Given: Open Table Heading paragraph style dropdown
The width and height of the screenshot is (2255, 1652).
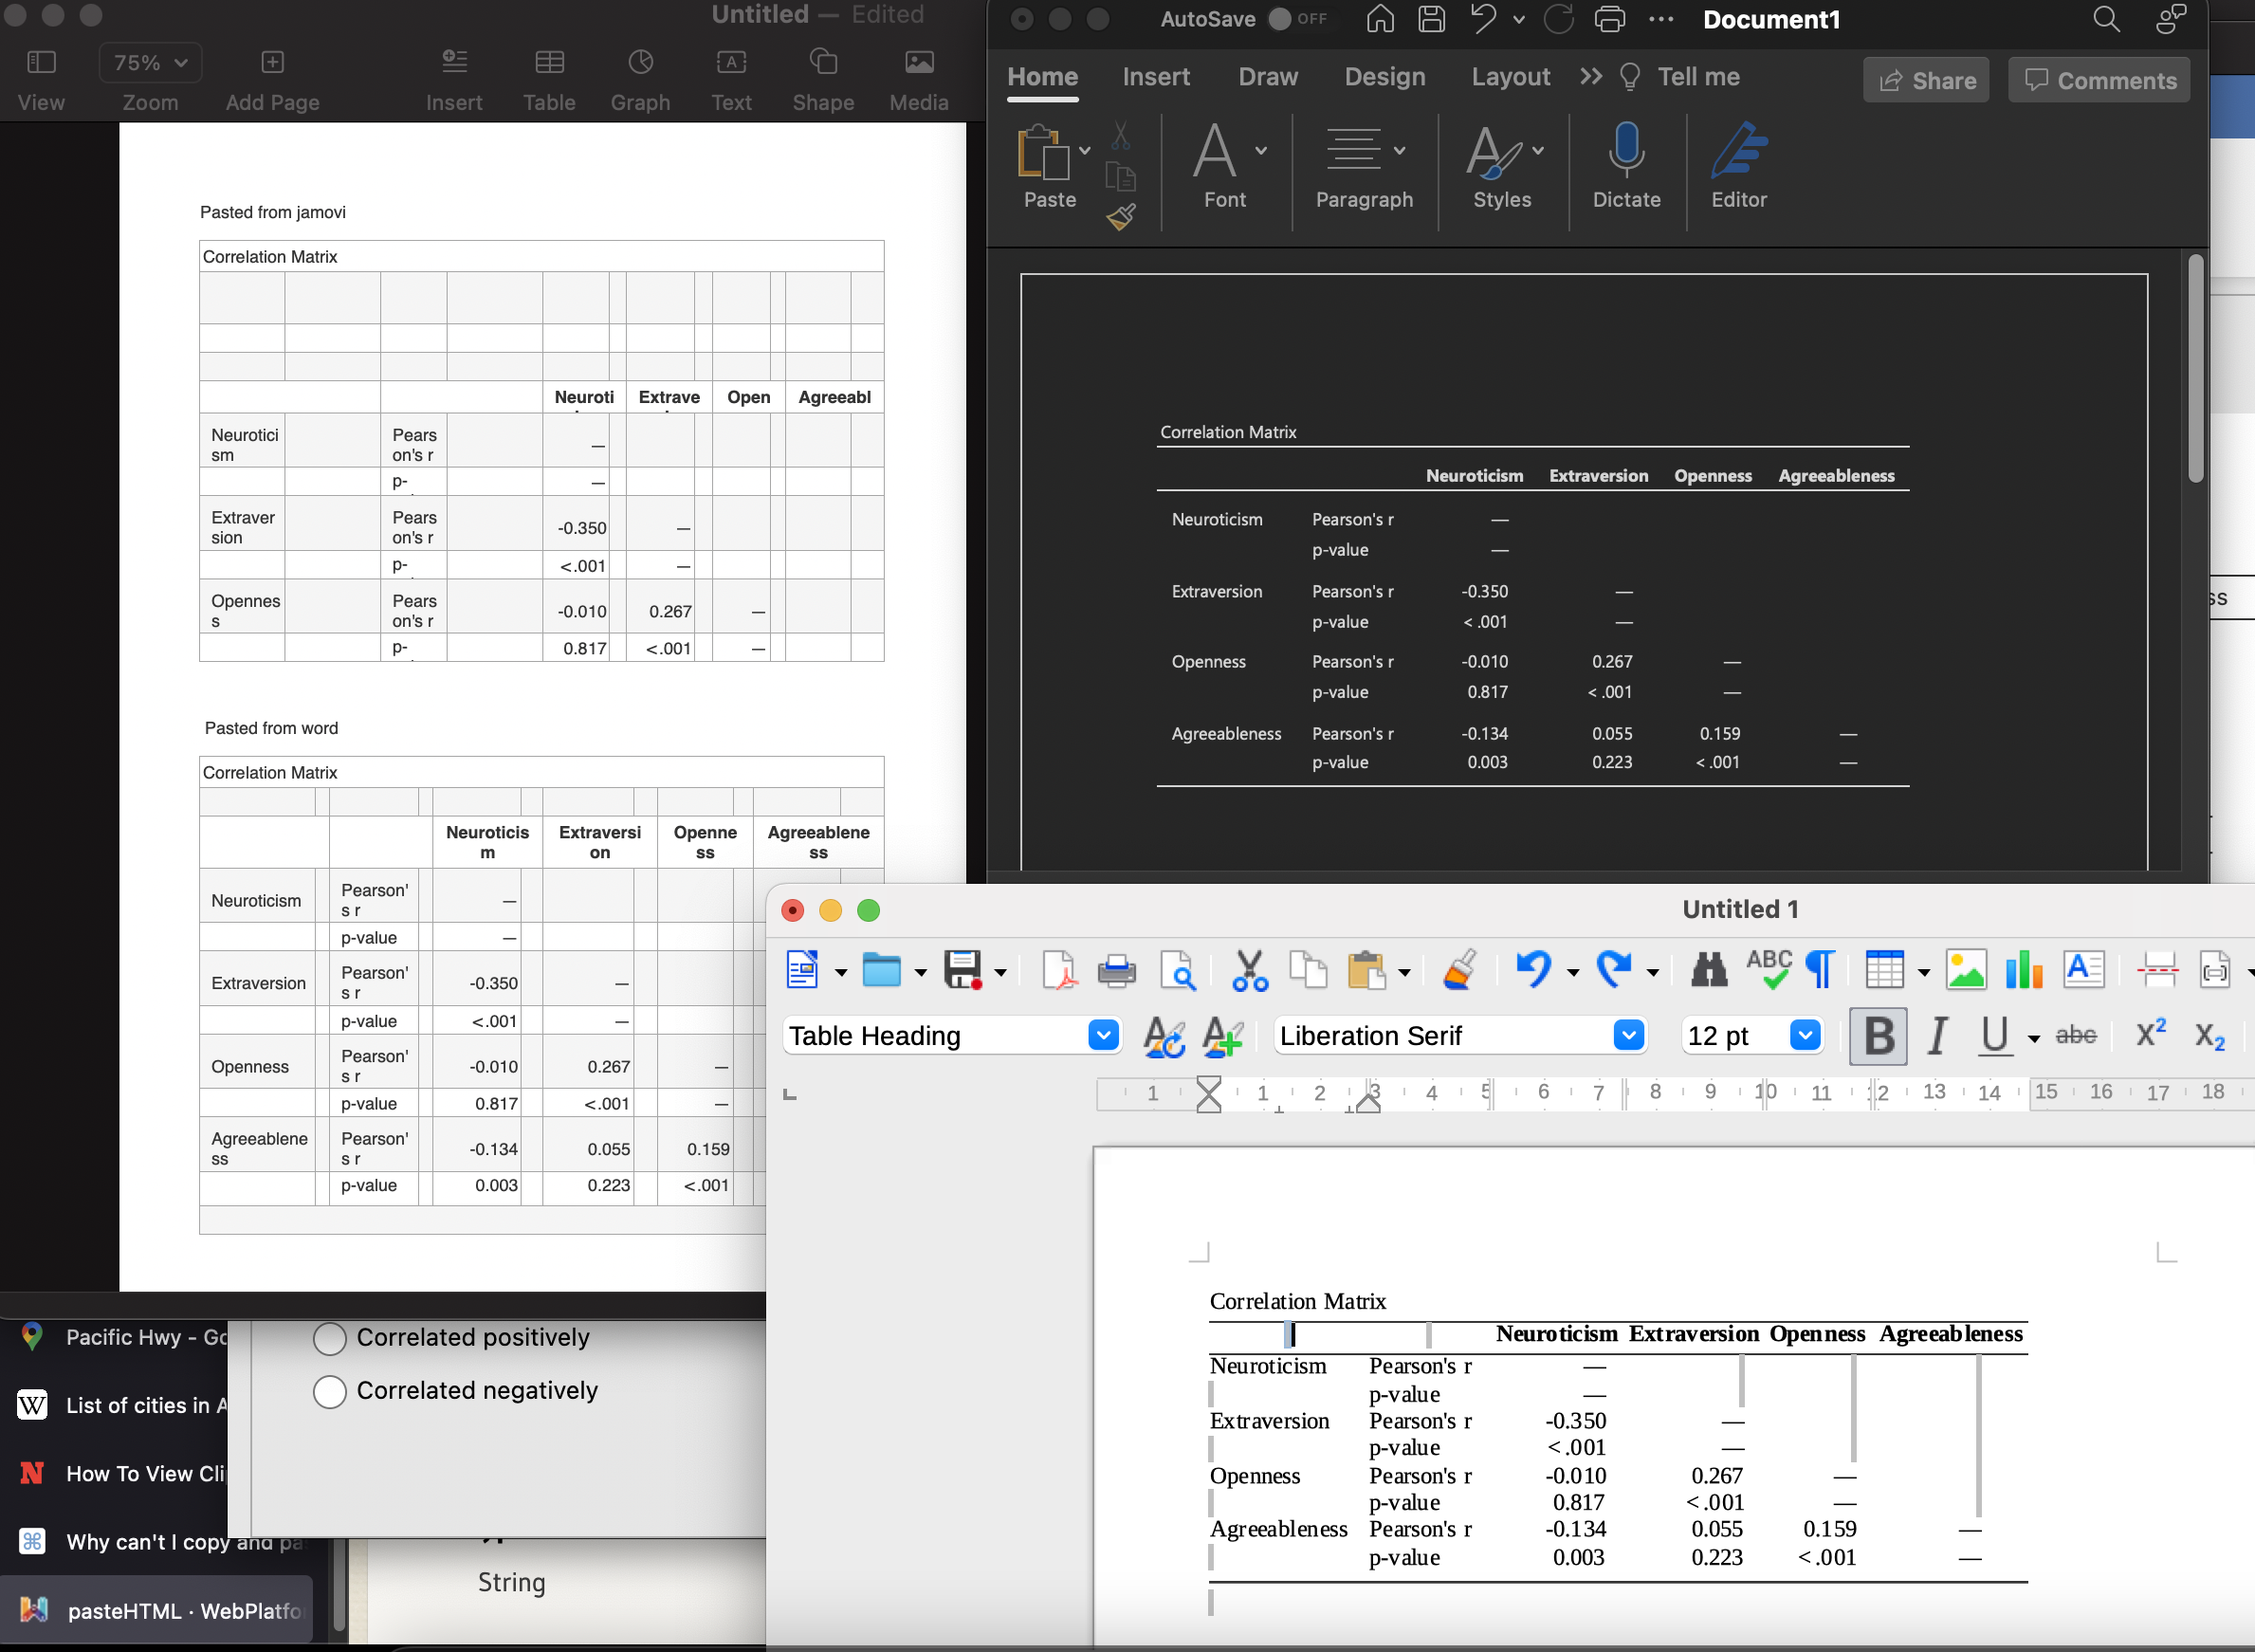Looking at the screenshot, I should tap(1103, 1035).
